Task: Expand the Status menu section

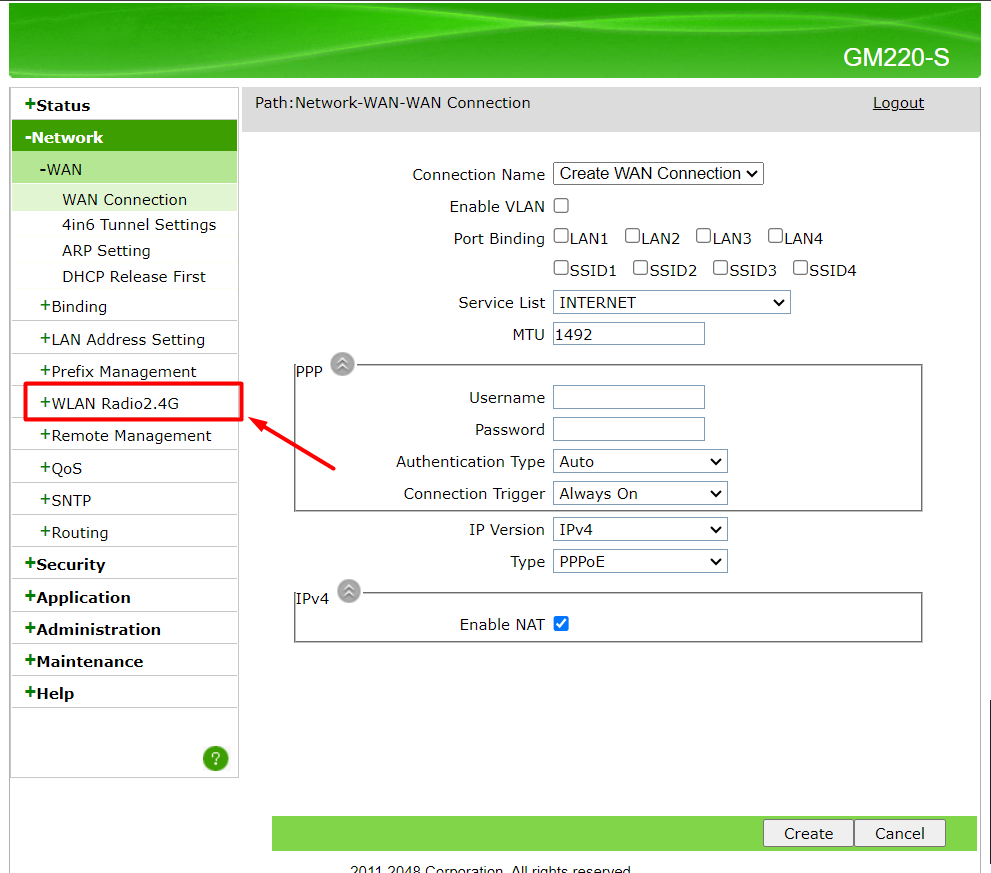Action: (x=62, y=105)
